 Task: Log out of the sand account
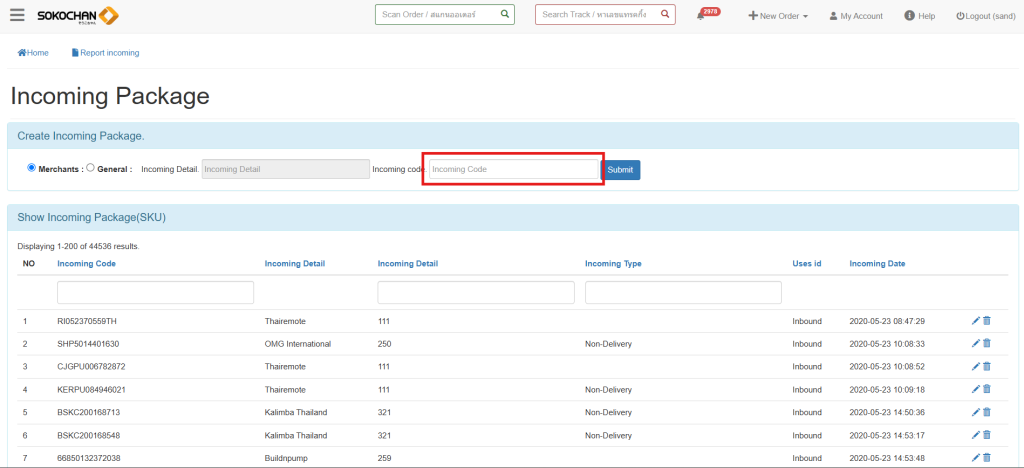[985, 16]
